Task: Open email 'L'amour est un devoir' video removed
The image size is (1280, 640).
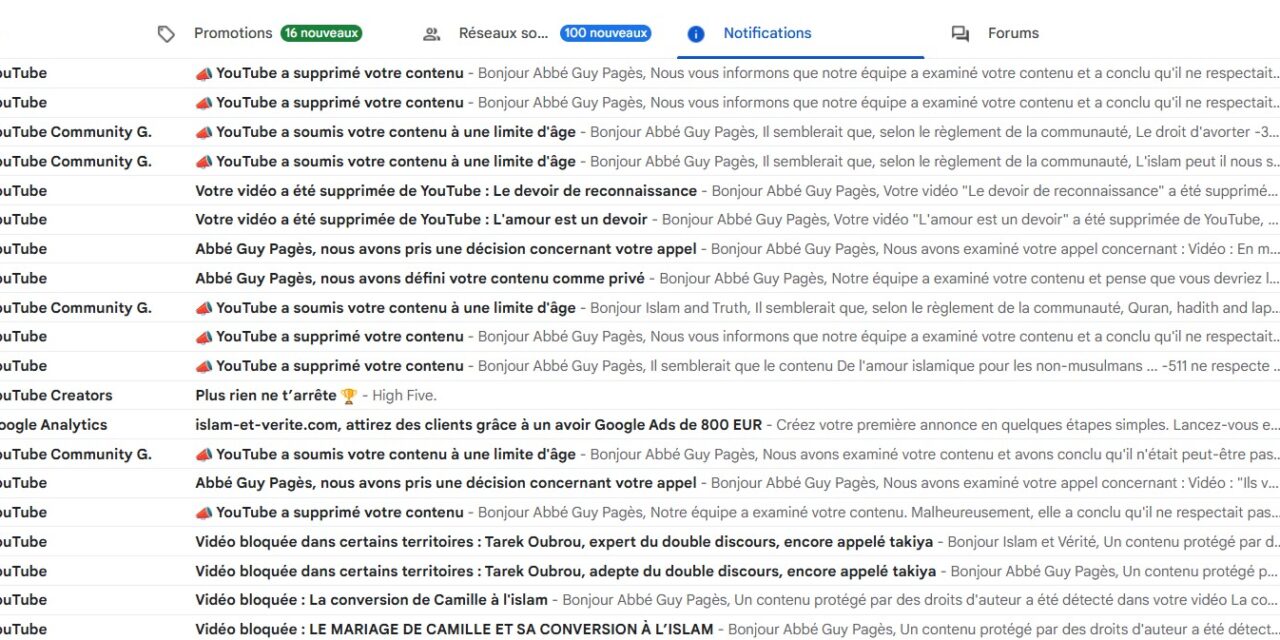Action: point(640,220)
